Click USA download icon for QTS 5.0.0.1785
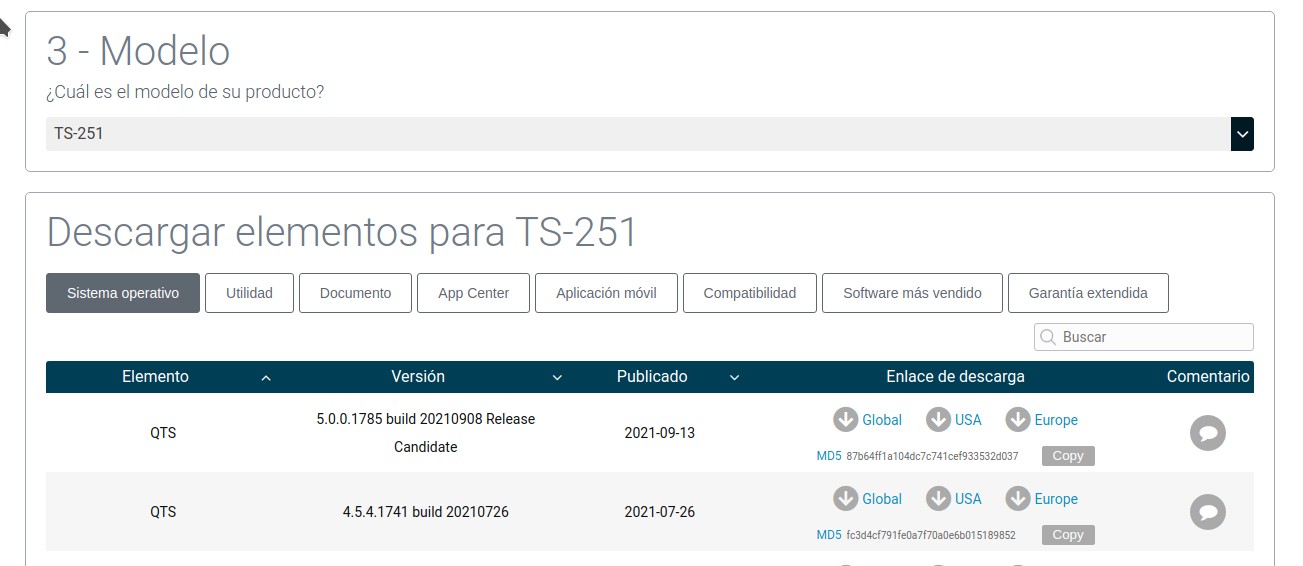The height and width of the screenshot is (566, 1303). [x=938, y=420]
